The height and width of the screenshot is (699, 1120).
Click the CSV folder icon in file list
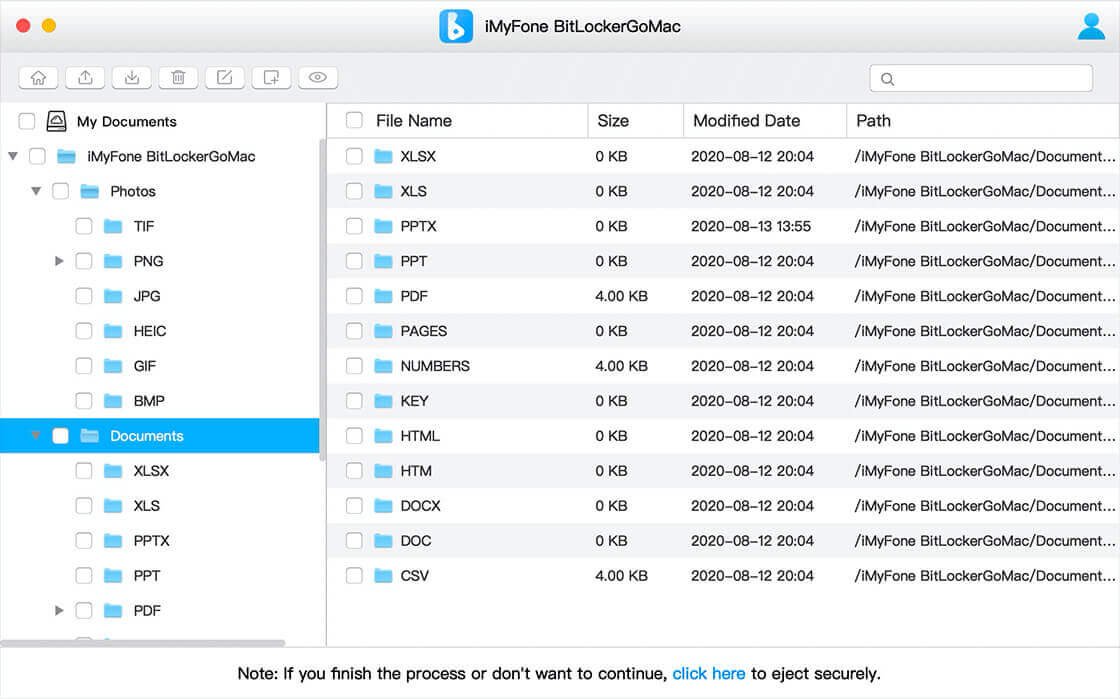click(384, 575)
